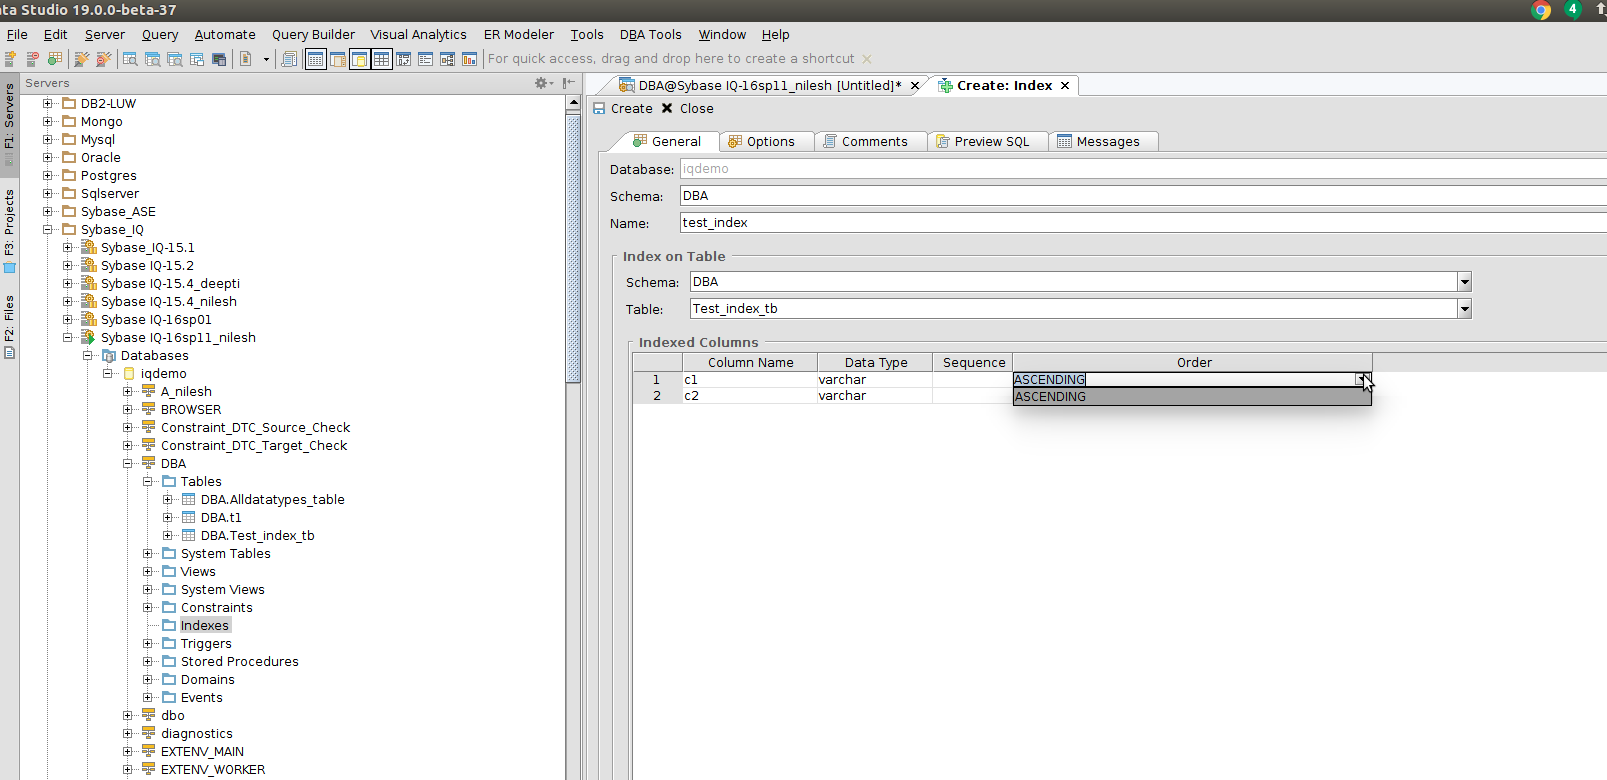Click the schema hierarchy toolbar icon
The width and height of the screenshot is (1607, 780).
(447, 59)
